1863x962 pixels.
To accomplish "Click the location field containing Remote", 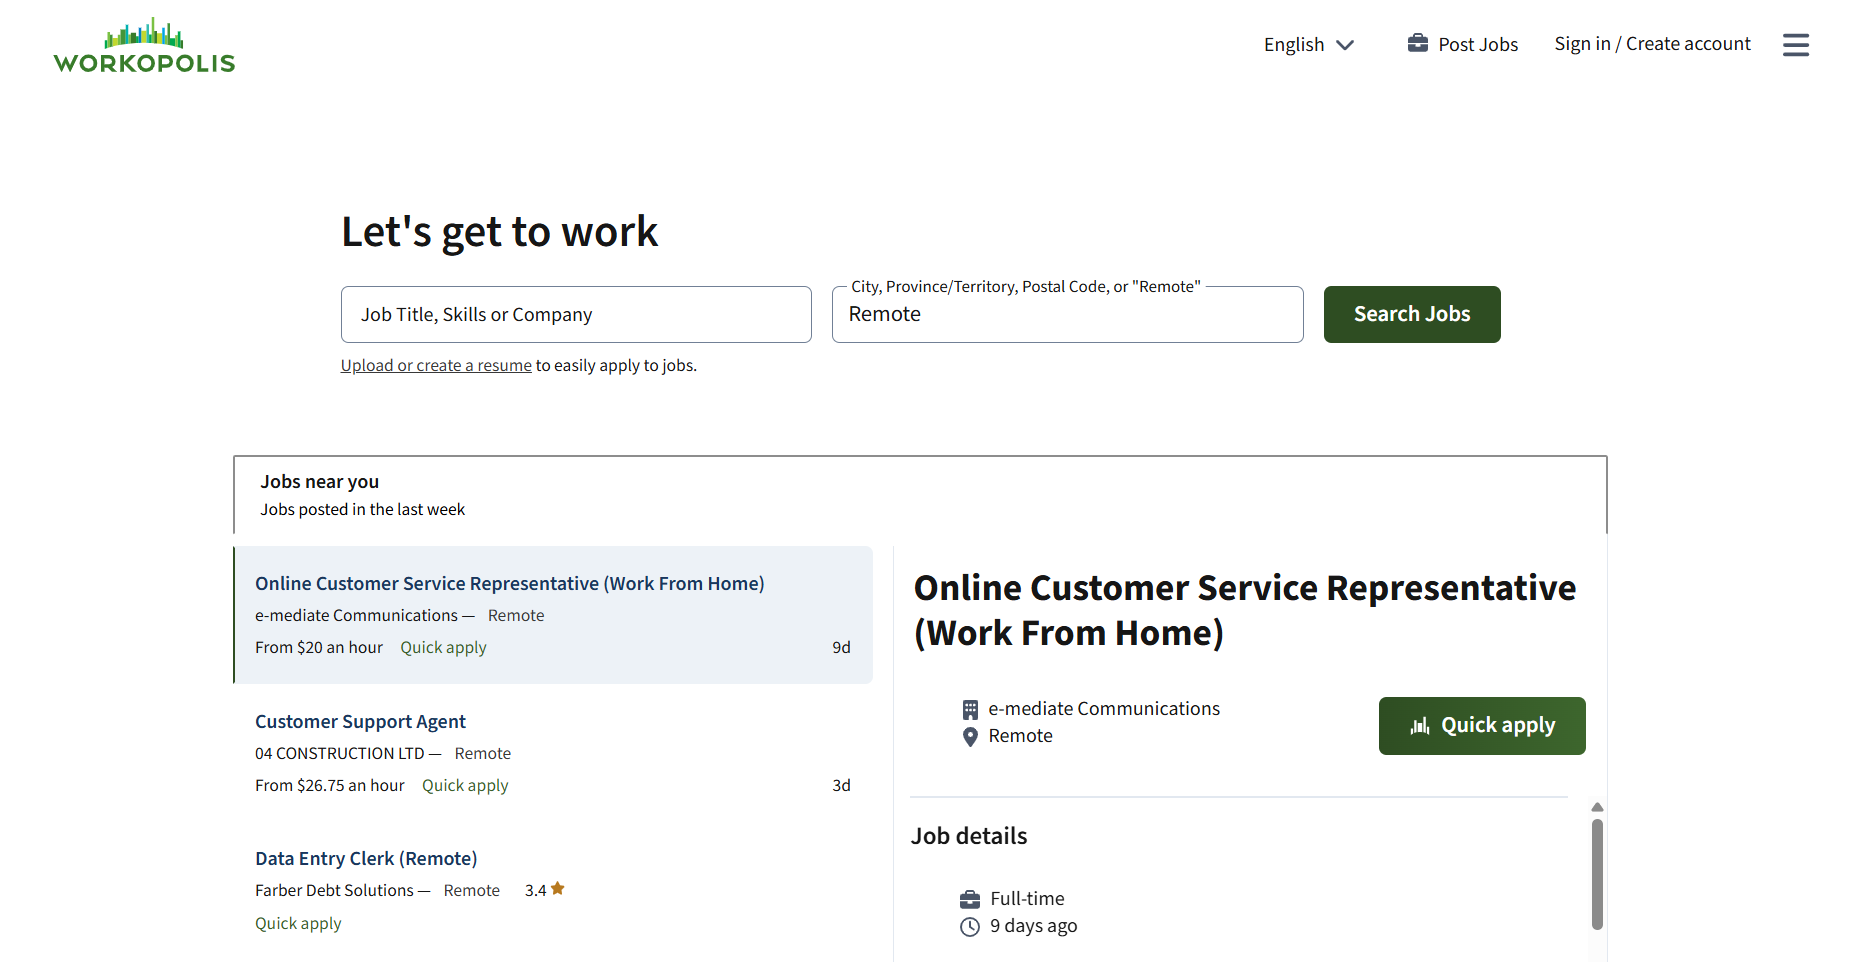I will (1067, 314).
